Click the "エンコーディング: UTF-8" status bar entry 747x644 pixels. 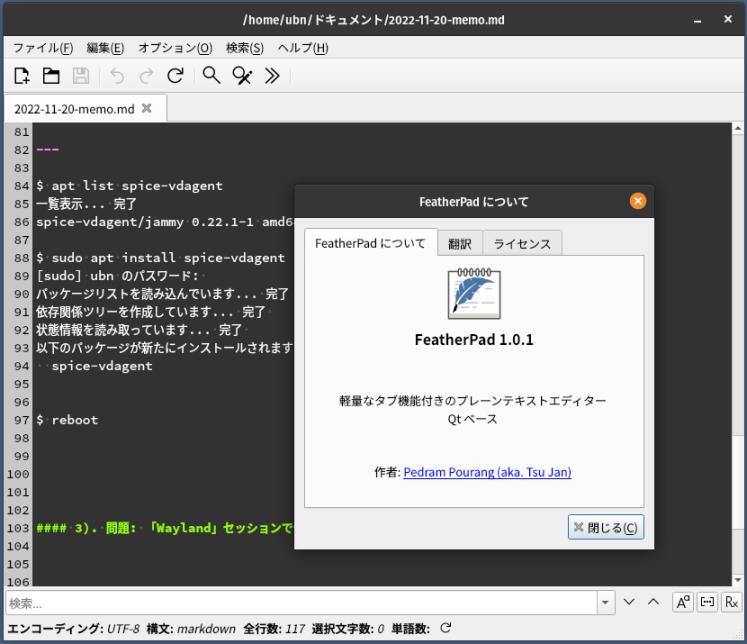coord(74,629)
